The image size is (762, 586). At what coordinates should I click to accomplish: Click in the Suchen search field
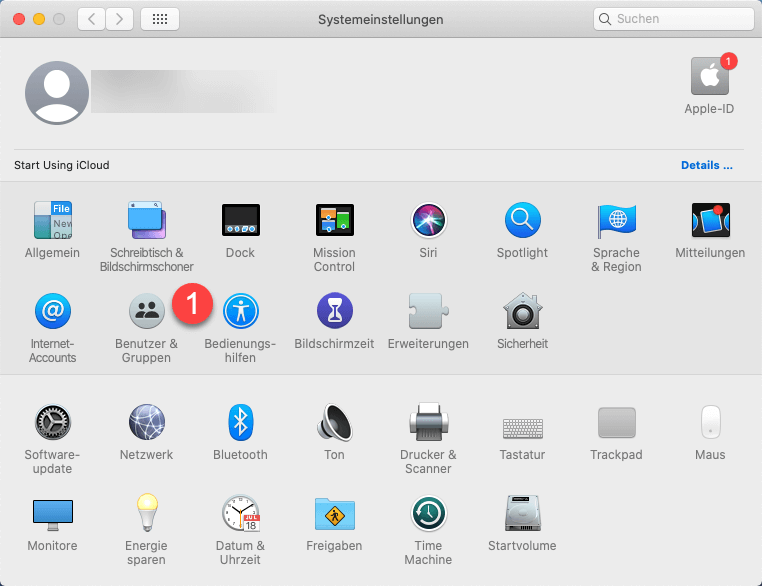[680, 19]
